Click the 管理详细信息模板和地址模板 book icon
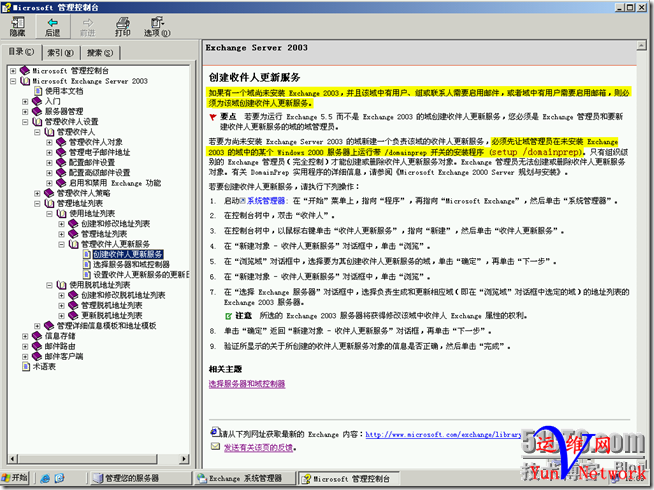 [x=49, y=326]
